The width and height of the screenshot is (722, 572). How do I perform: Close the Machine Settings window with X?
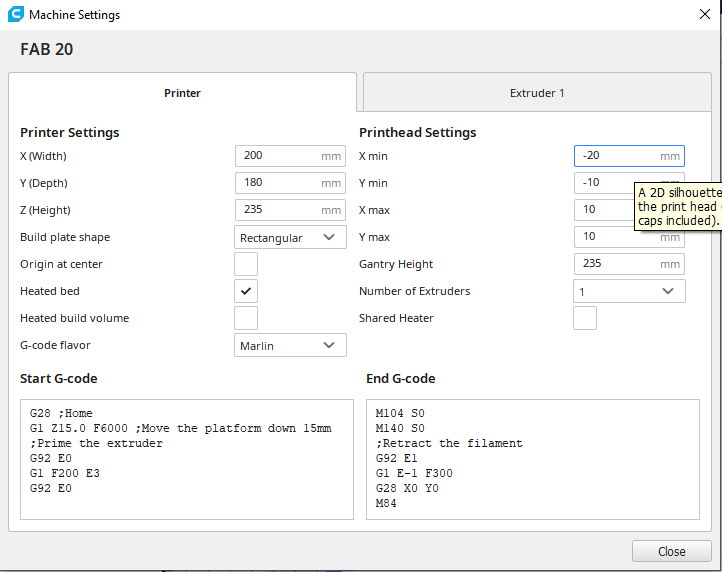point(703,14)
